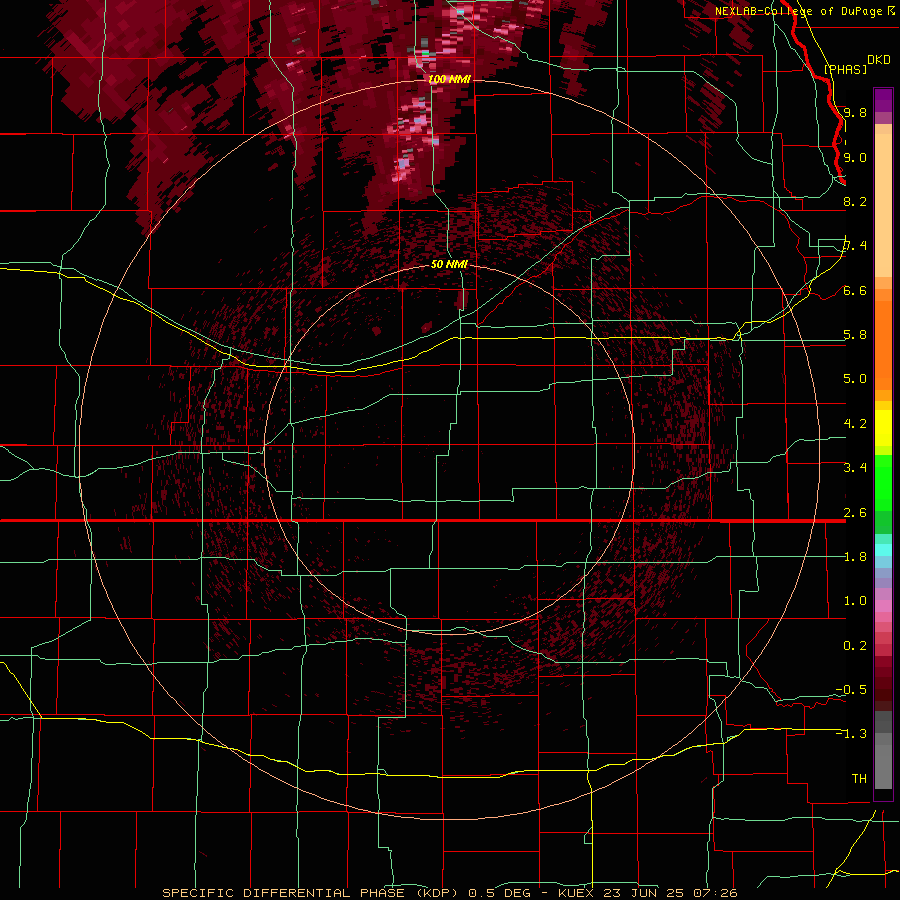
Task: Pick the orange segment of the color bar
Action: click(883, 339)
